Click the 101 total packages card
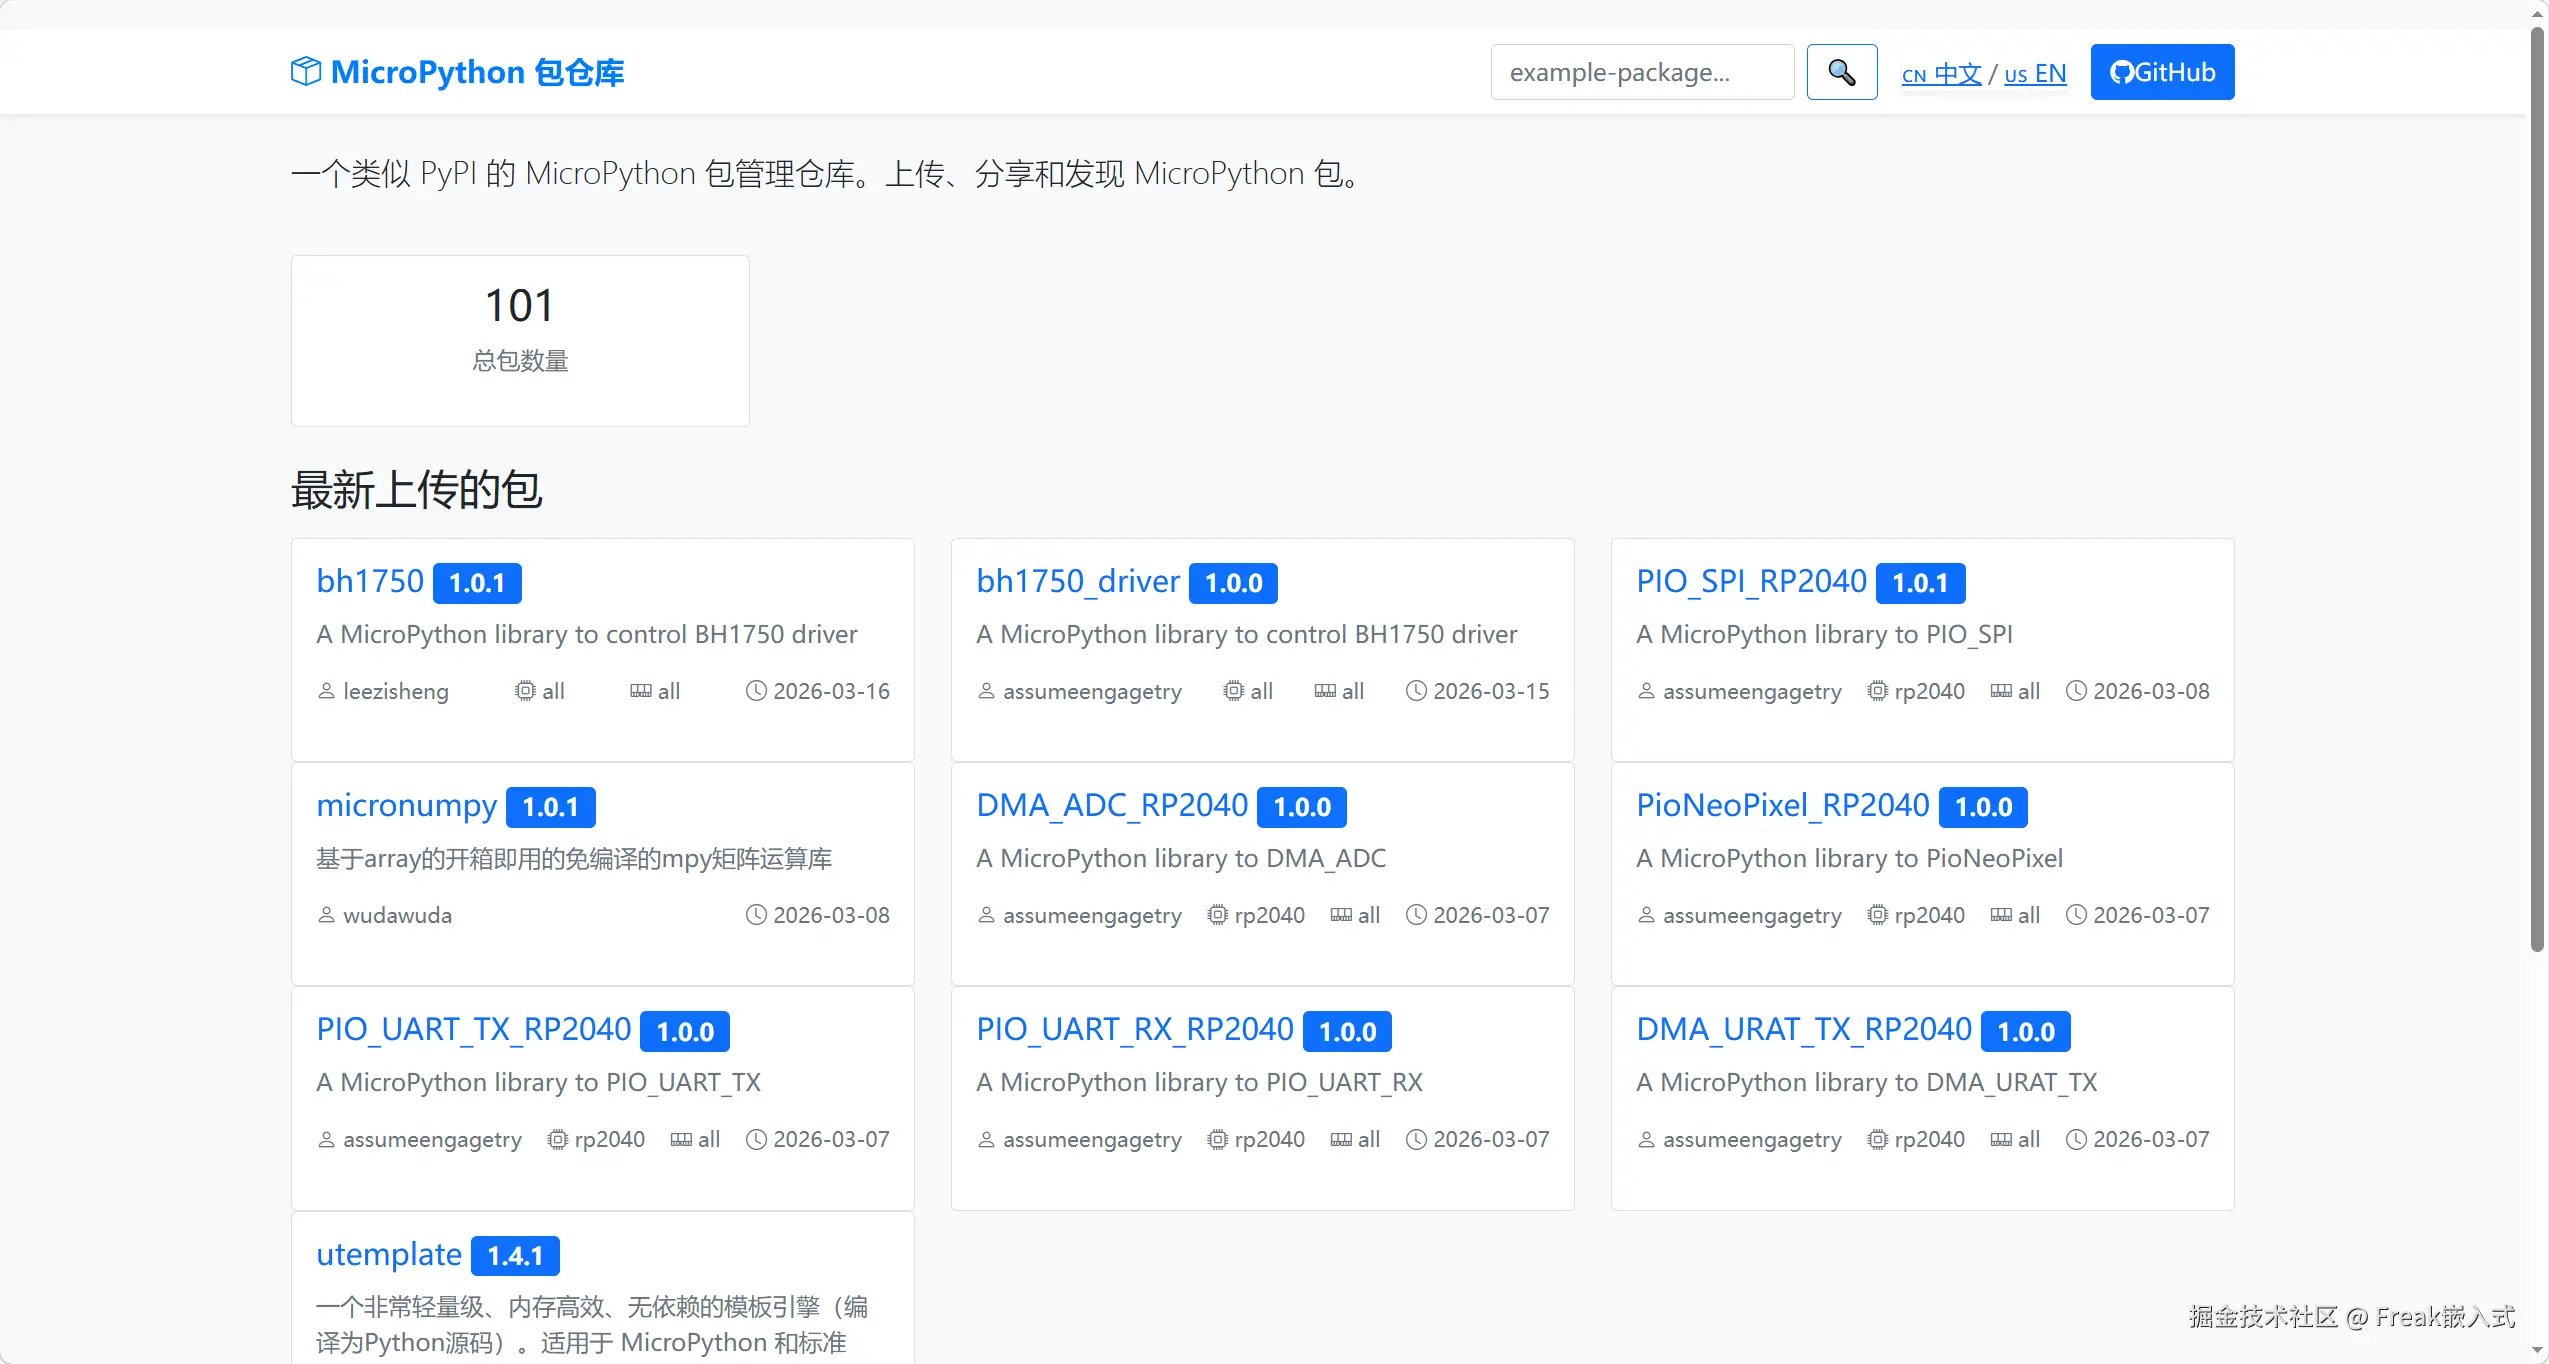Screen dimensions: 2549x1364 tap(520, 340)
